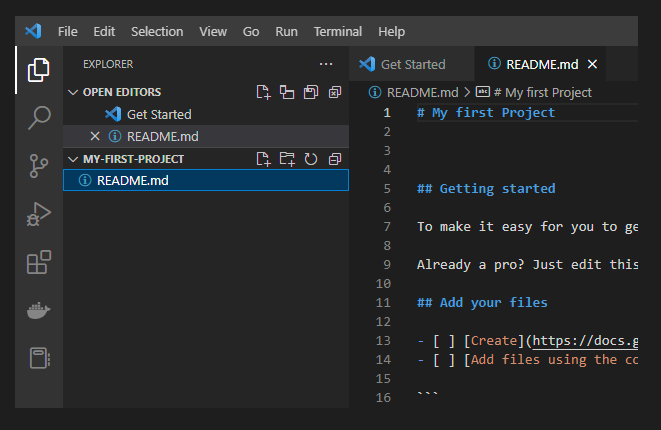Switch to the README.md editor tab
The image size is (661, 430).
pos(540,64)
